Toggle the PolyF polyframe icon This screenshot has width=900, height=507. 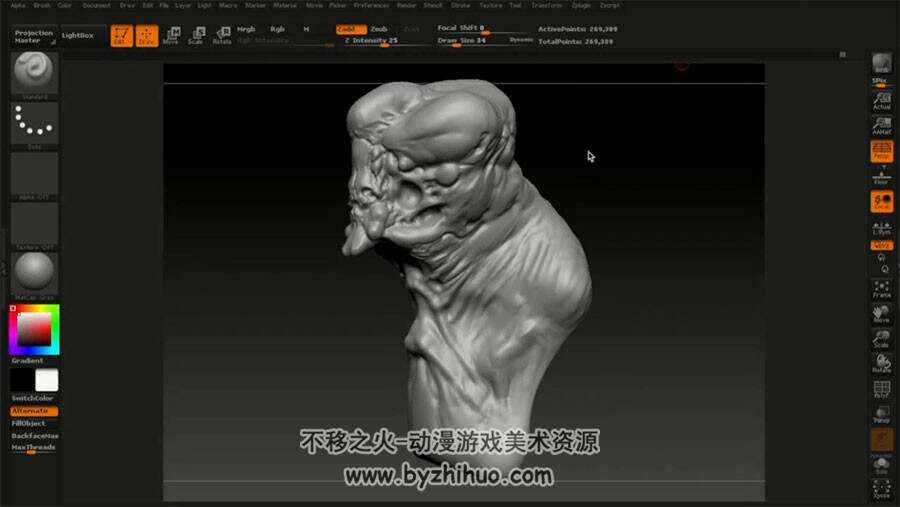[882, 389]
